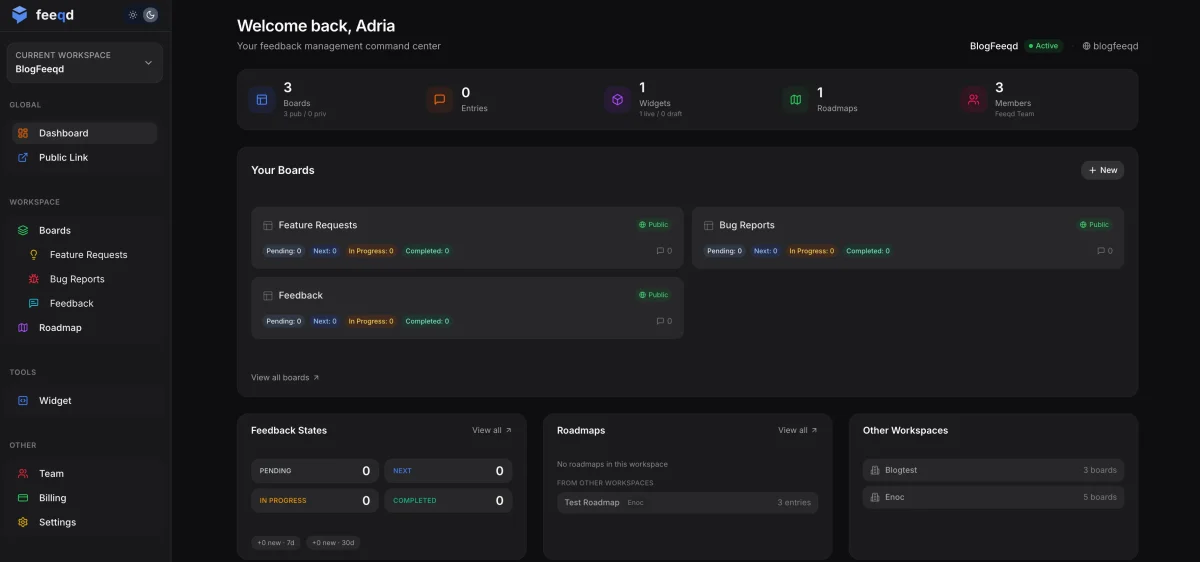Click the message icon beside sidebar Feedback

34,303
